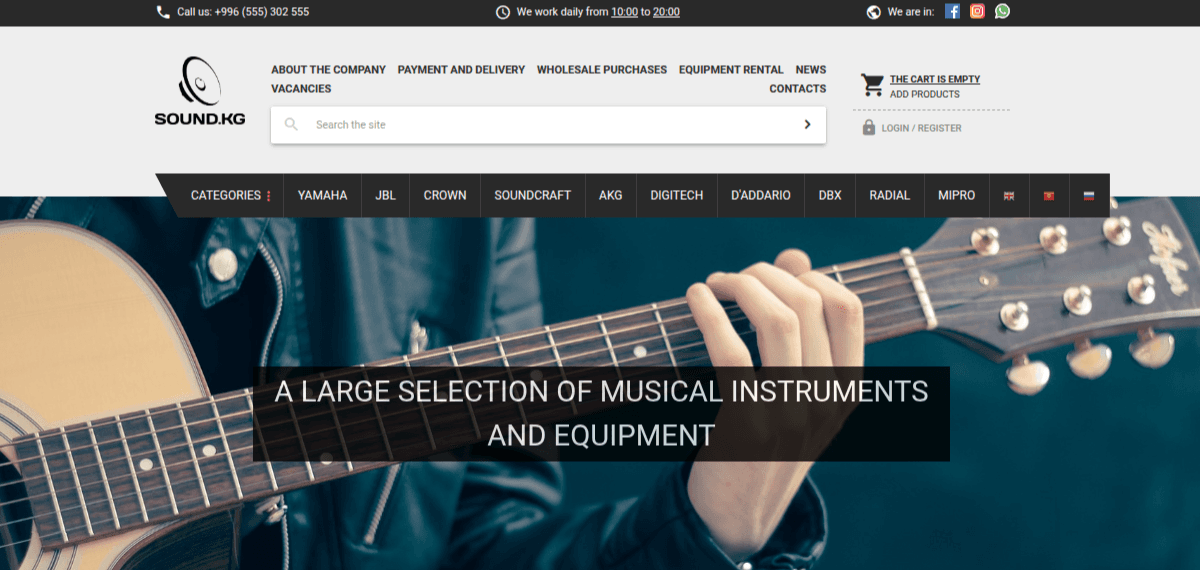Open the D'Addario brand tab

760,196
